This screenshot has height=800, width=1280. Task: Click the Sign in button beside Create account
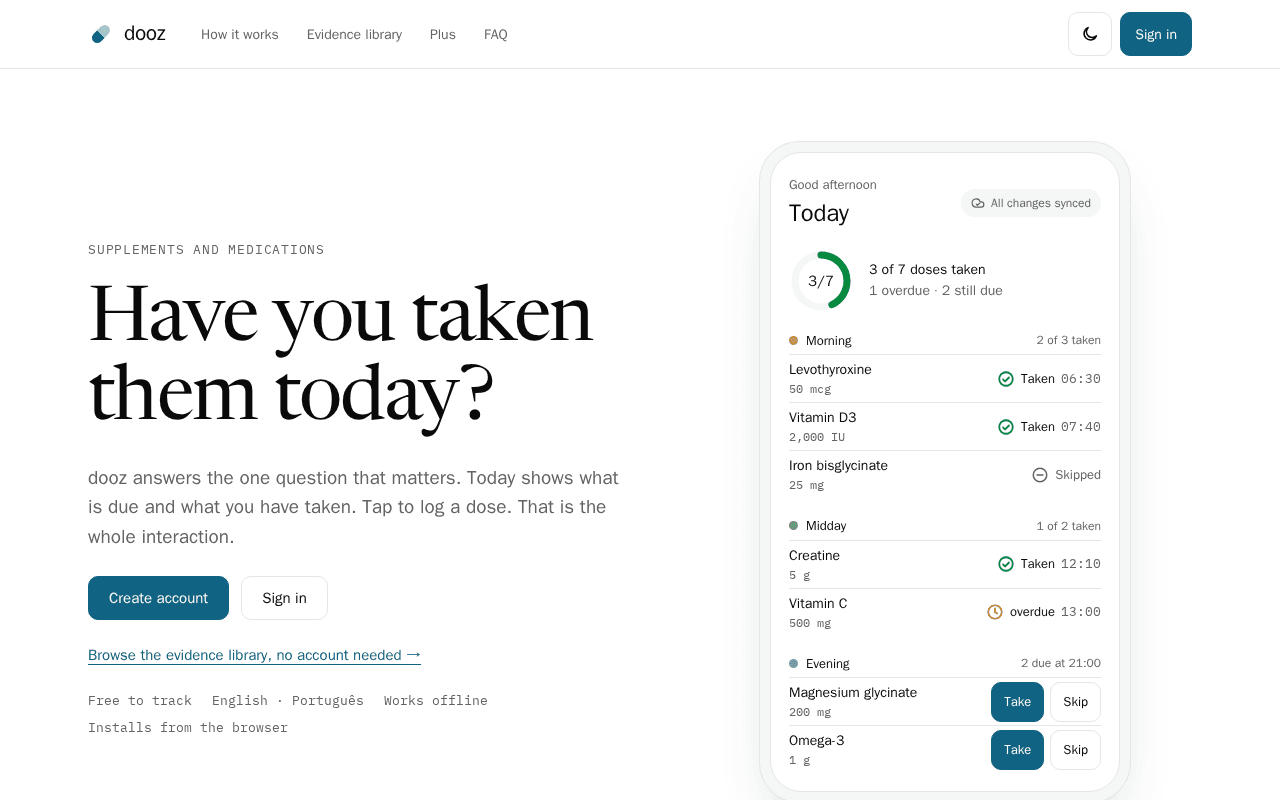[284, 598]
